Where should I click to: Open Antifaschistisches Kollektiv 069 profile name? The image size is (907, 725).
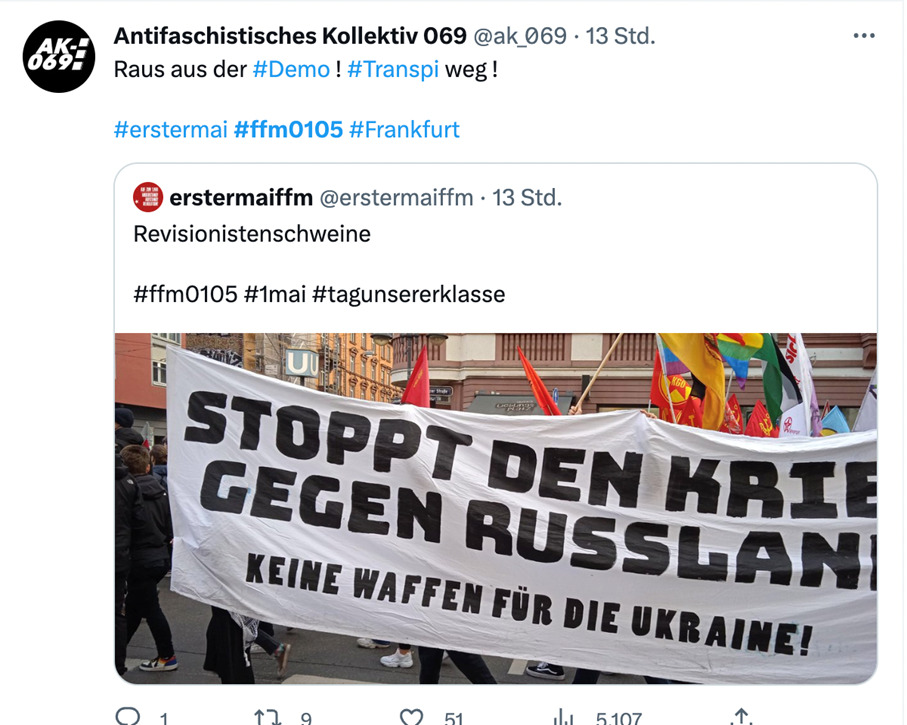tap(290, 36)
